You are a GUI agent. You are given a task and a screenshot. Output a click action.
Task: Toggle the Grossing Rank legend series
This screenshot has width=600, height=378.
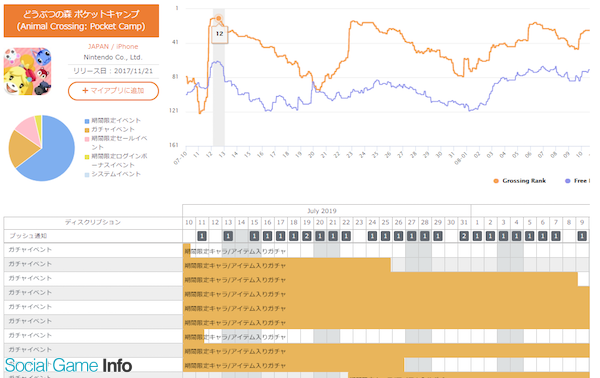coord(520,181)
